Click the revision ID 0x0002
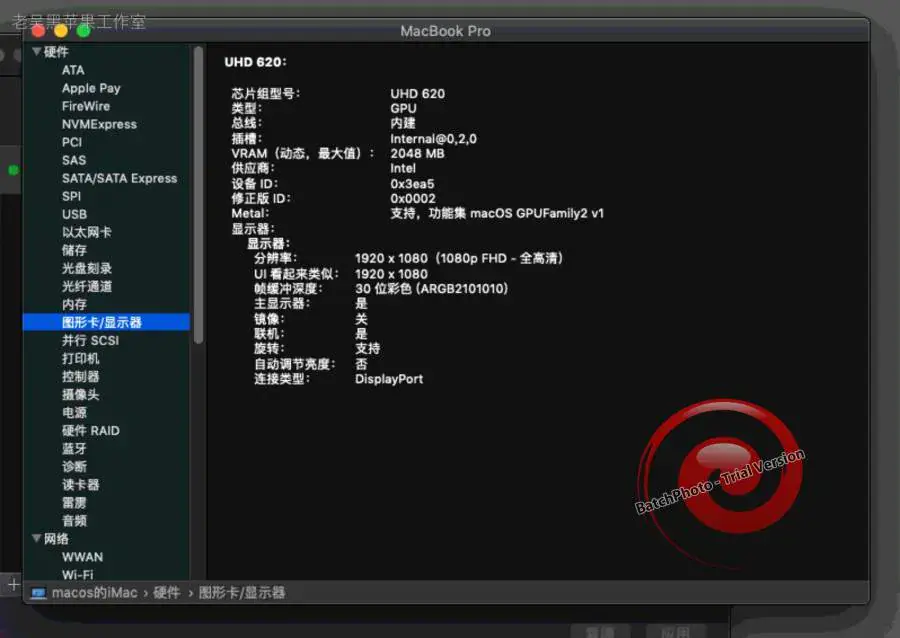Screen dimensions: 900x638 coord(413,199)
